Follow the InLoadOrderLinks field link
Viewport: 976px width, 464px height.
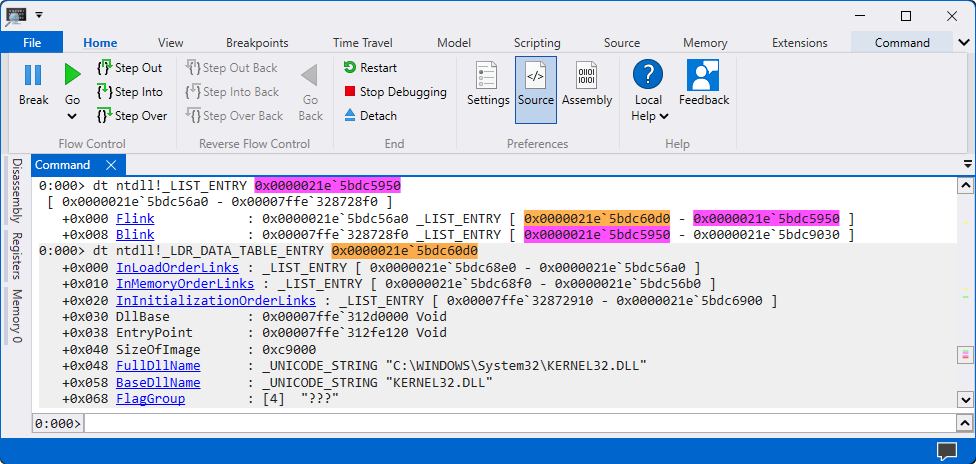pyautogui.click(x=177, y=268)
